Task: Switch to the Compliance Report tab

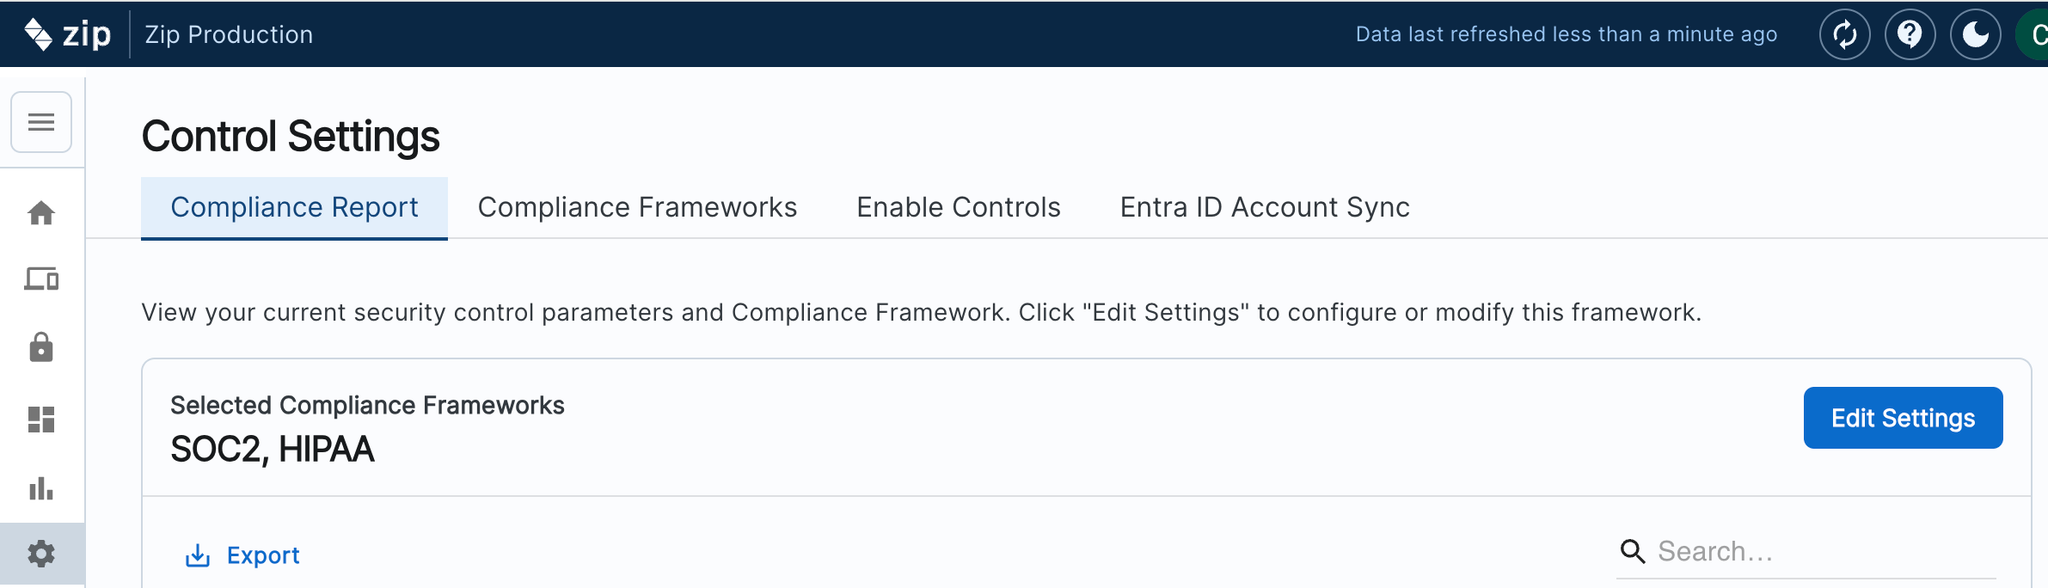Action: [x=294, y=208]
